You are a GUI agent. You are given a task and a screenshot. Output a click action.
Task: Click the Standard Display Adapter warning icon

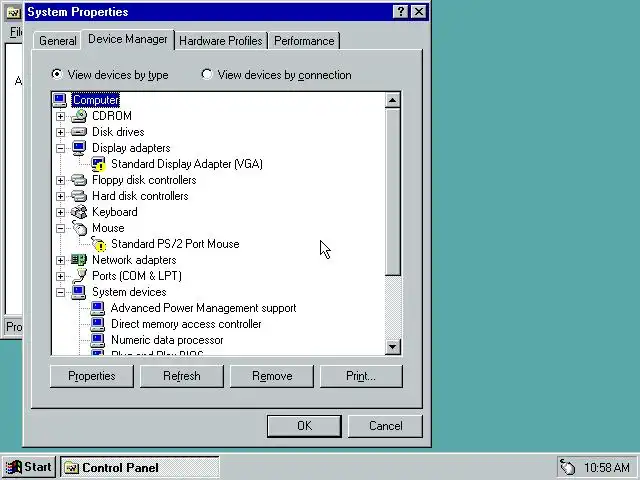coord(98,164)
